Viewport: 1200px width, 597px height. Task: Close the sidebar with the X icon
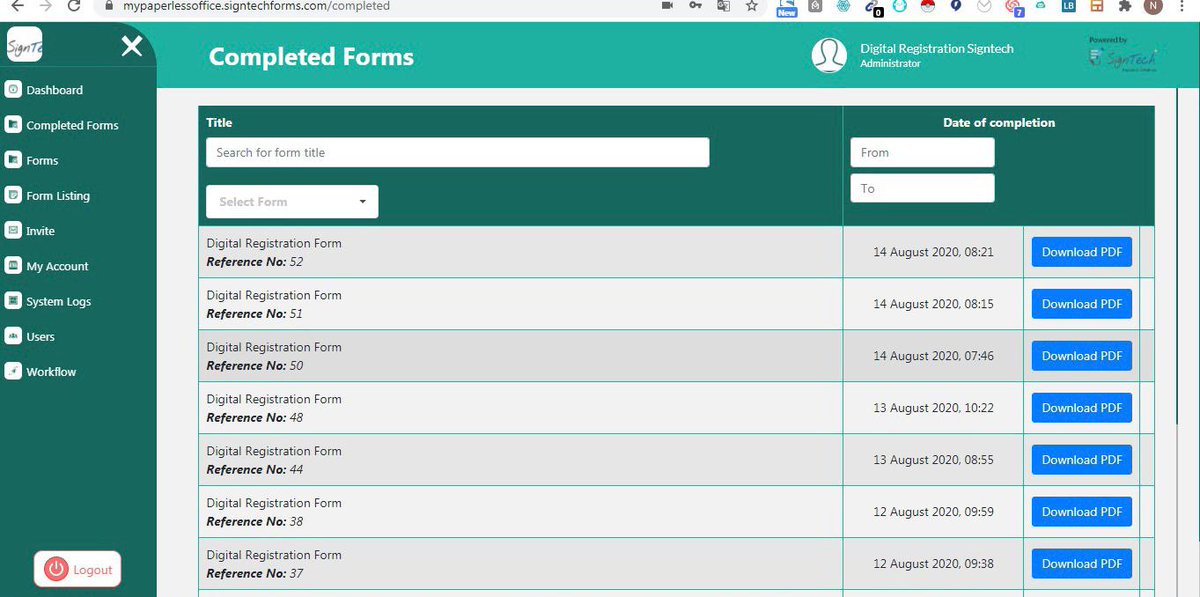pyautogui.click(x=132, y=46)
